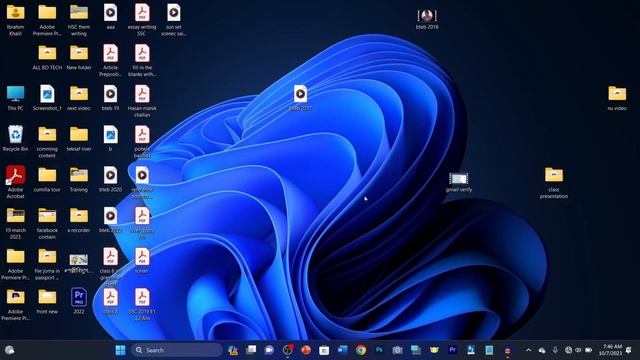Select the 19 march 2023 folder
The width and height of the screenshot is (640, 360).
tap(16, 223)
